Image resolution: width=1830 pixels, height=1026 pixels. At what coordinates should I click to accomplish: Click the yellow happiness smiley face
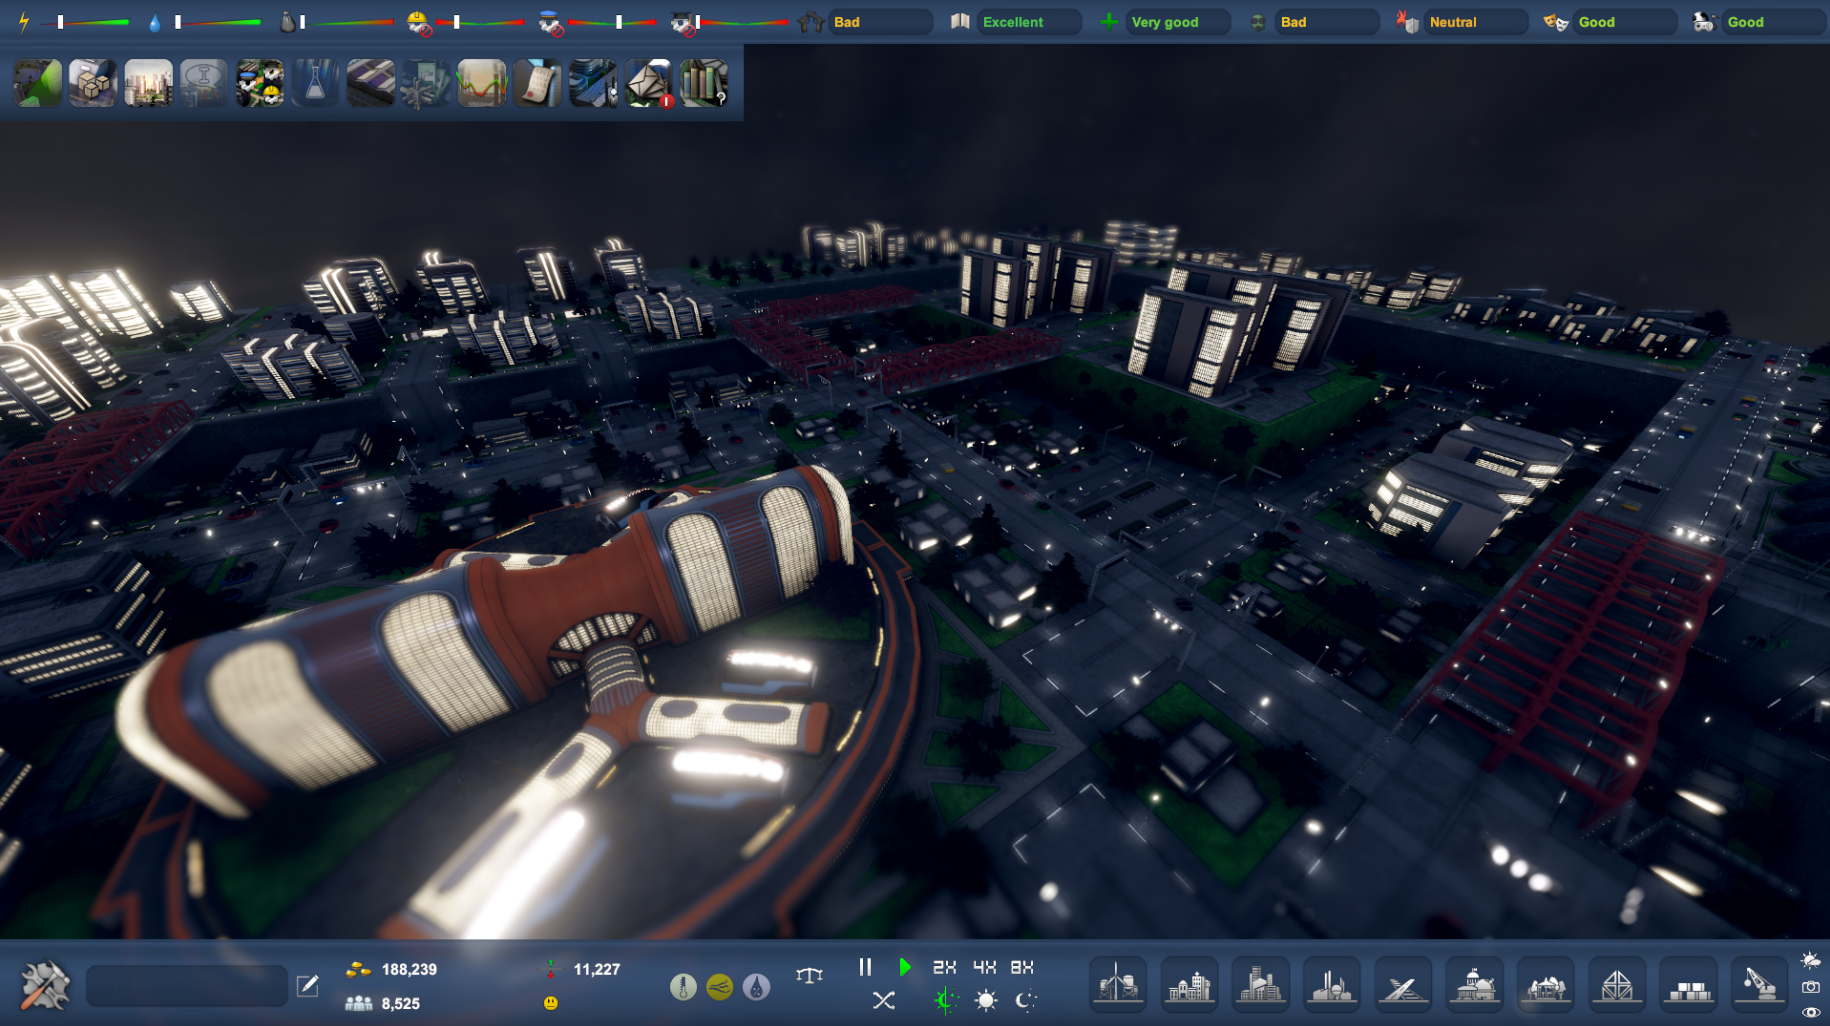click(550, 1003)
